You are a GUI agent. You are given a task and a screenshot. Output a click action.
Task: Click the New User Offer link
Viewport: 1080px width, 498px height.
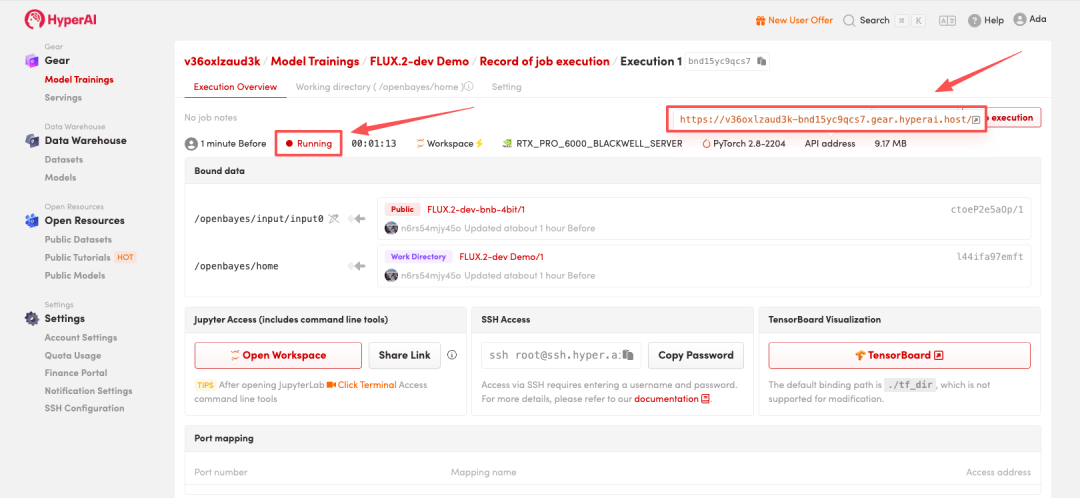[800, 20]
